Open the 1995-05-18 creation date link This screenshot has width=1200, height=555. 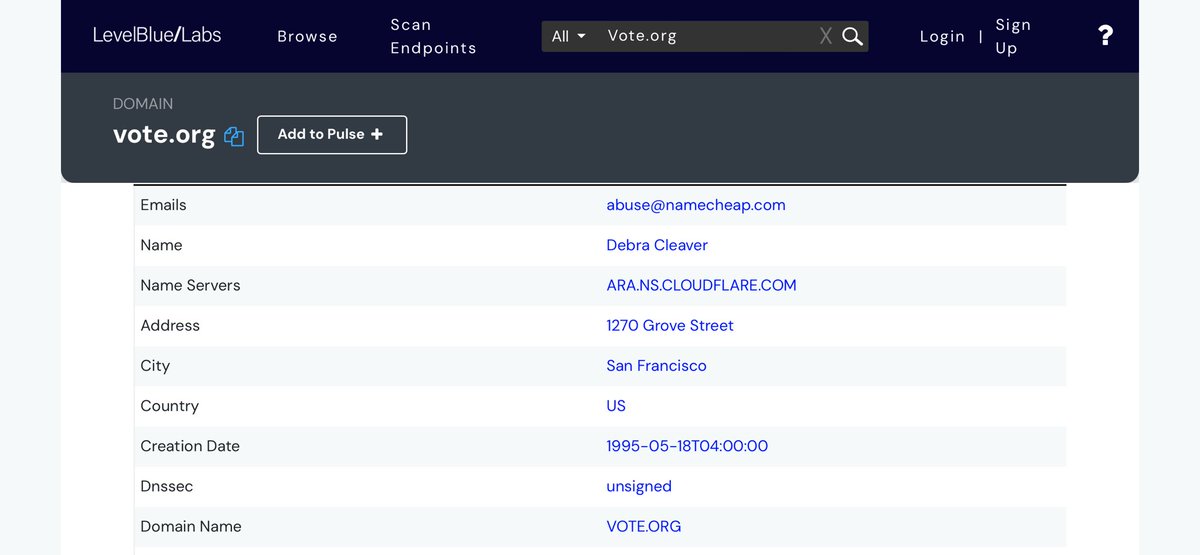686,446
